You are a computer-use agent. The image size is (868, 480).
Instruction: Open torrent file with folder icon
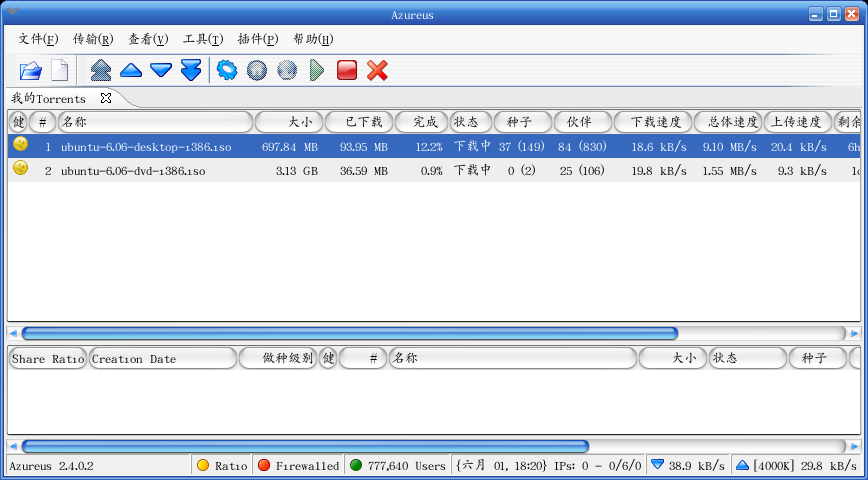(30, 70)
